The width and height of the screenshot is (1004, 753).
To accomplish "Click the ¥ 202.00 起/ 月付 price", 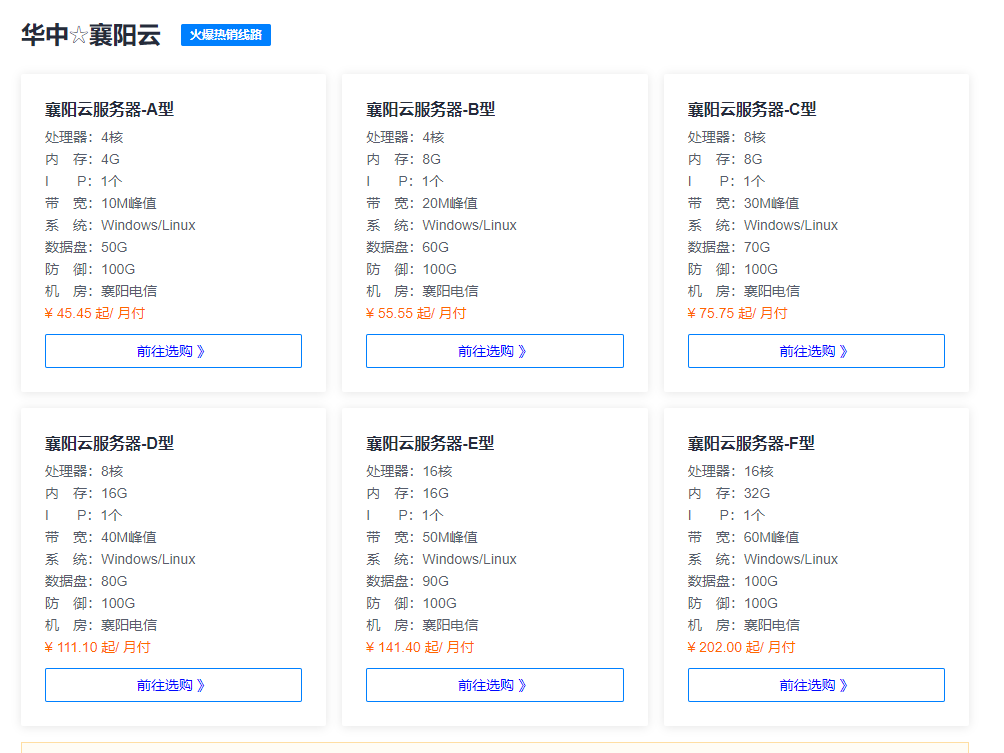I will point(741,647).
